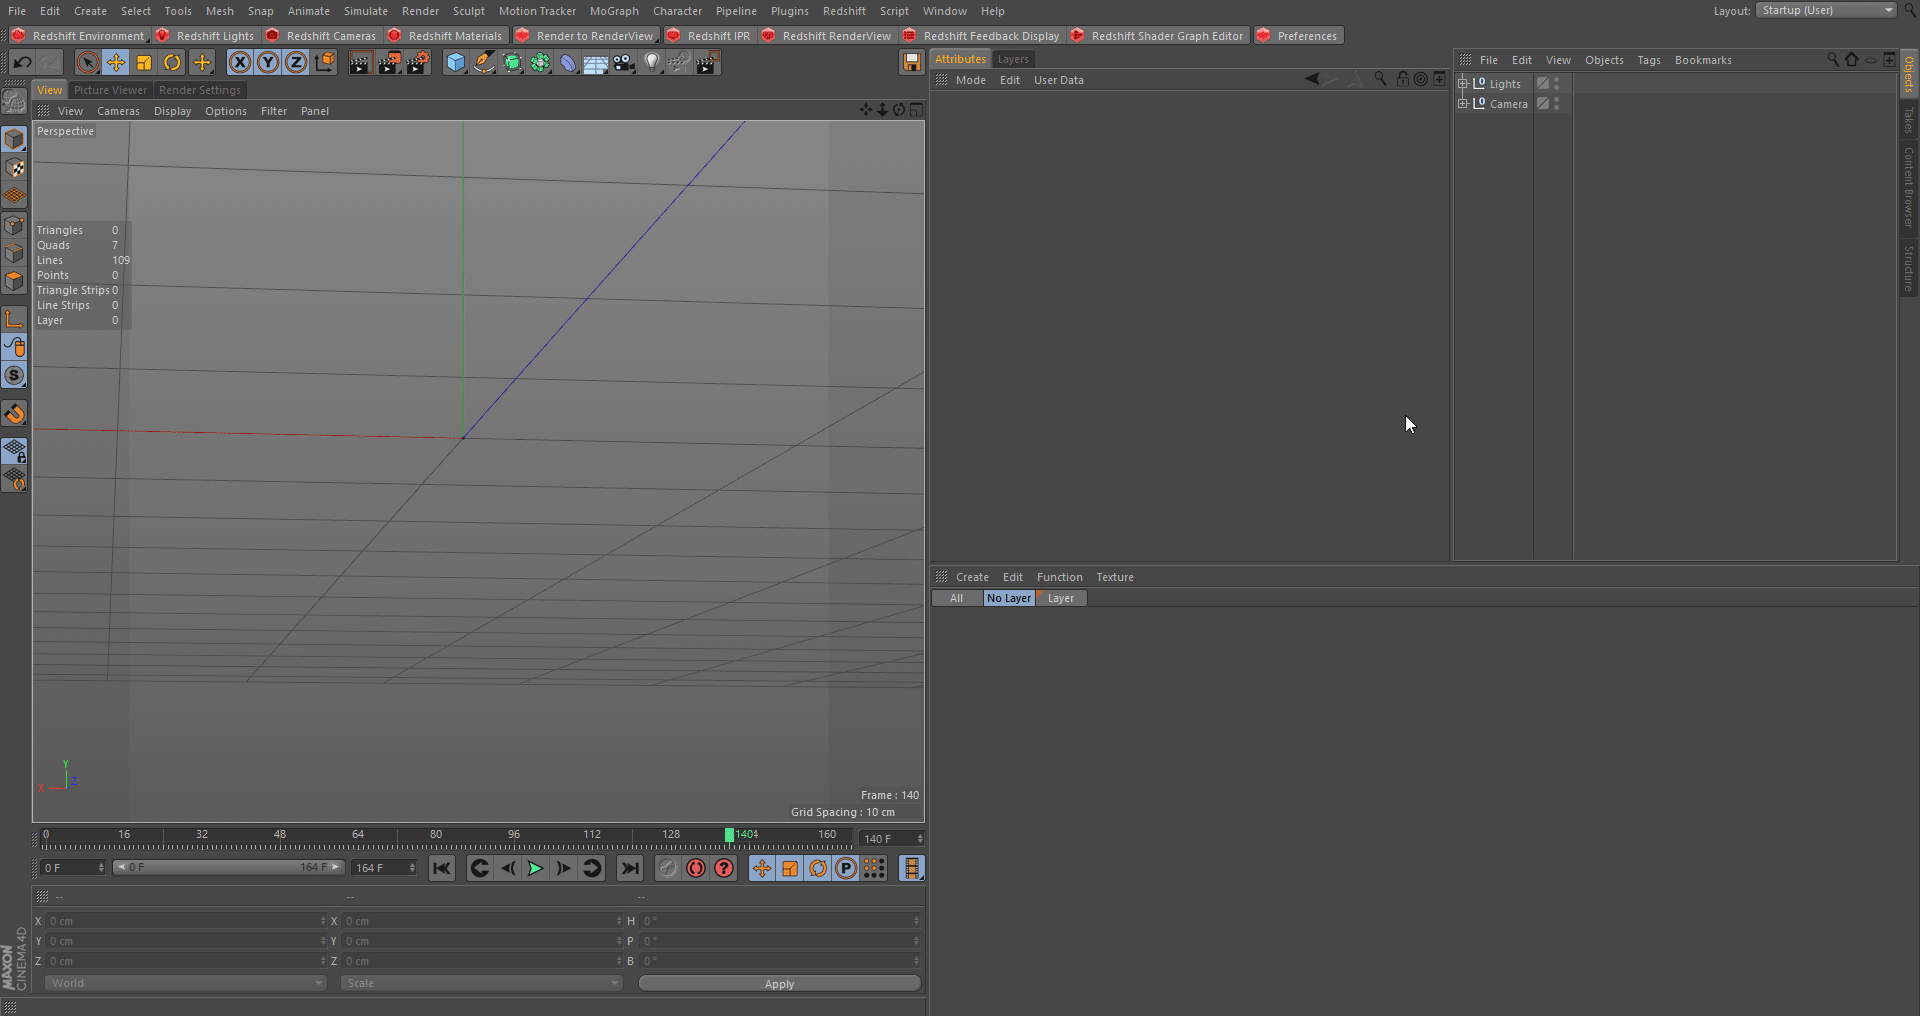The width and height of the screenshot is (1920, 1016).
Task: Add a Cube primitive object
Action: (456, 63)
